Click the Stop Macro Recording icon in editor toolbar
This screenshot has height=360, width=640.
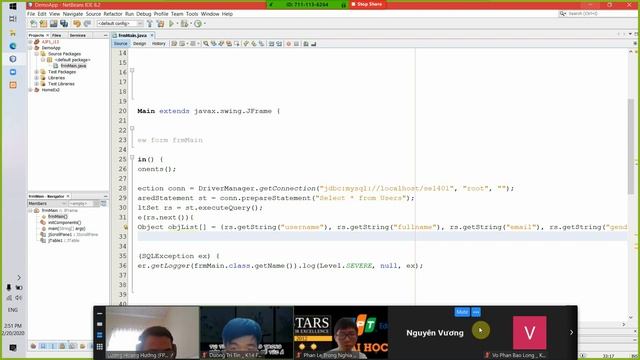(297, 44)
